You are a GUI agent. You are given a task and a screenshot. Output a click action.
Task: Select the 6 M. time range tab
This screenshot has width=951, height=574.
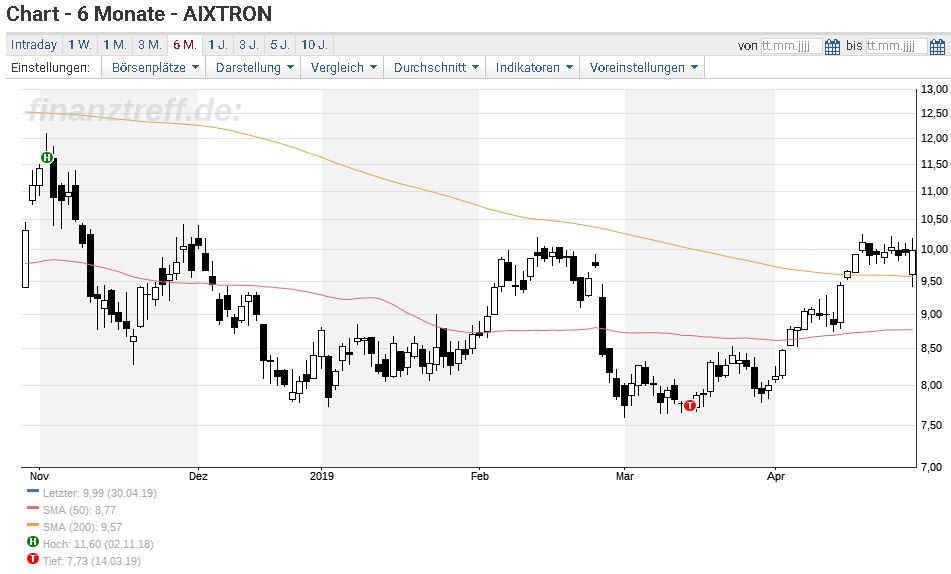click(184, 45)
